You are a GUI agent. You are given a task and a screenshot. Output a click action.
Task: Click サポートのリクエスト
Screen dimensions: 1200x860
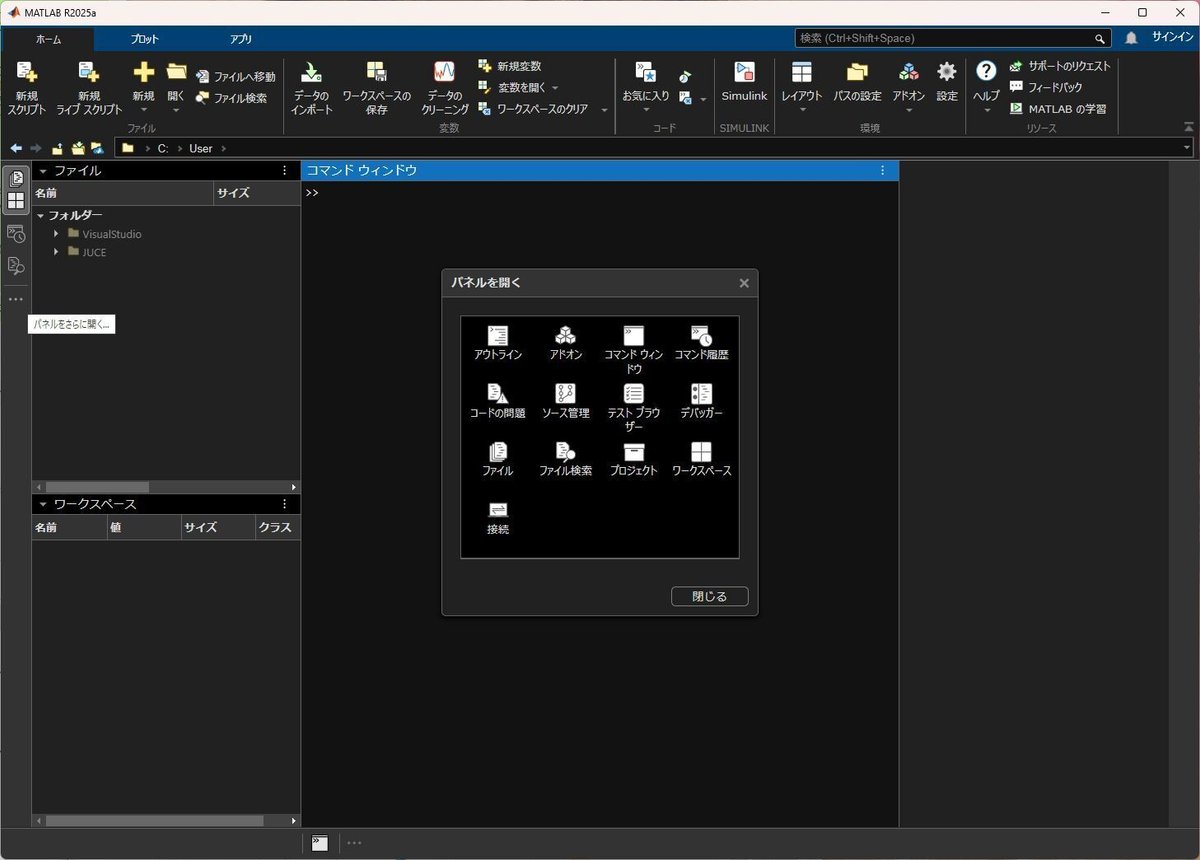[1059, 66]
